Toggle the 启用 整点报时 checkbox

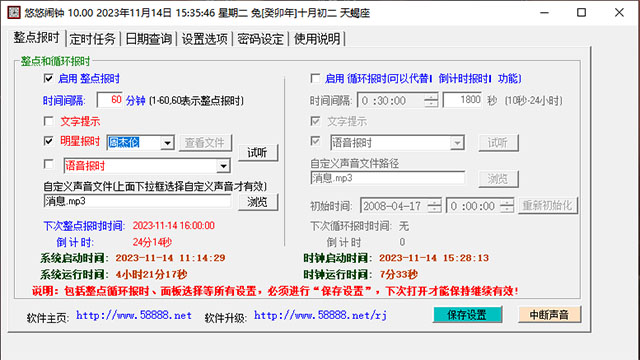[x=49, y=78]
